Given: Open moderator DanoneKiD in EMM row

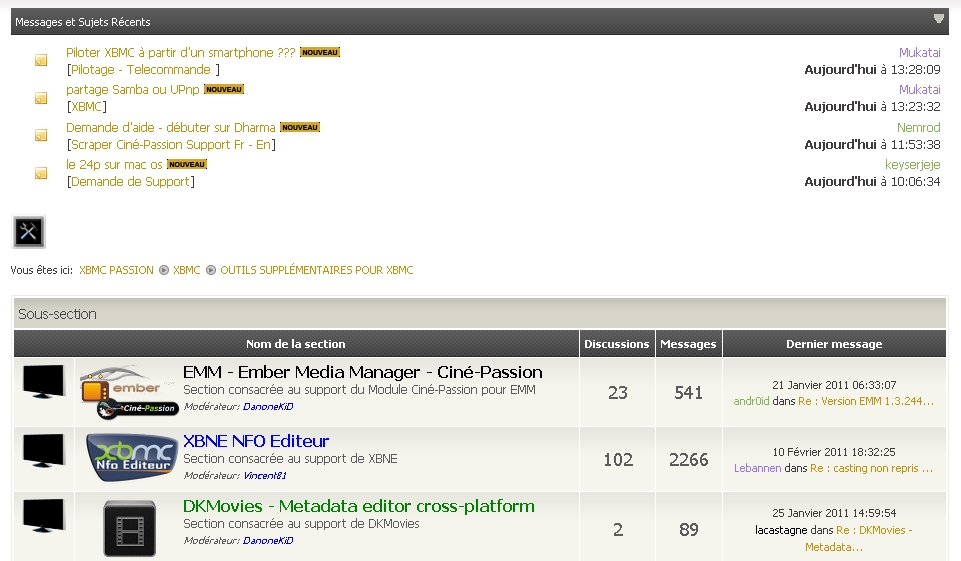Looking at the screenshot, I should click(268, 406).
